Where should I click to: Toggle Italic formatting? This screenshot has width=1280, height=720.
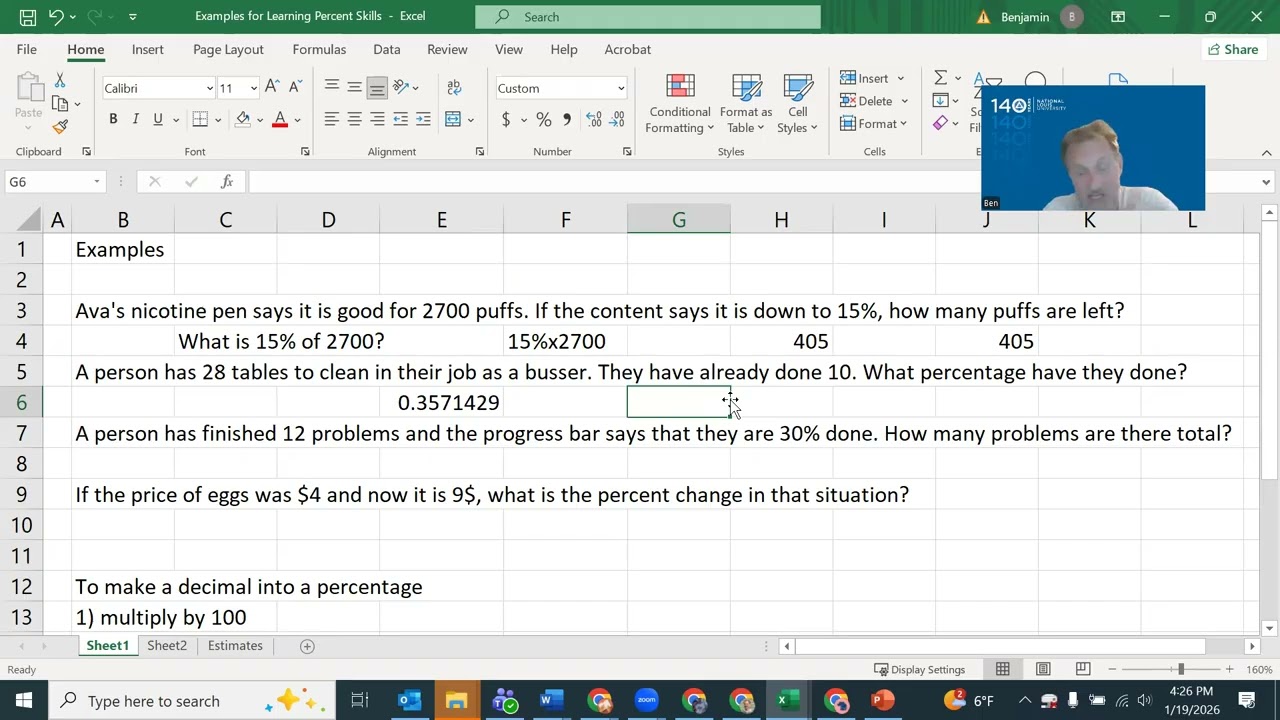136,119
